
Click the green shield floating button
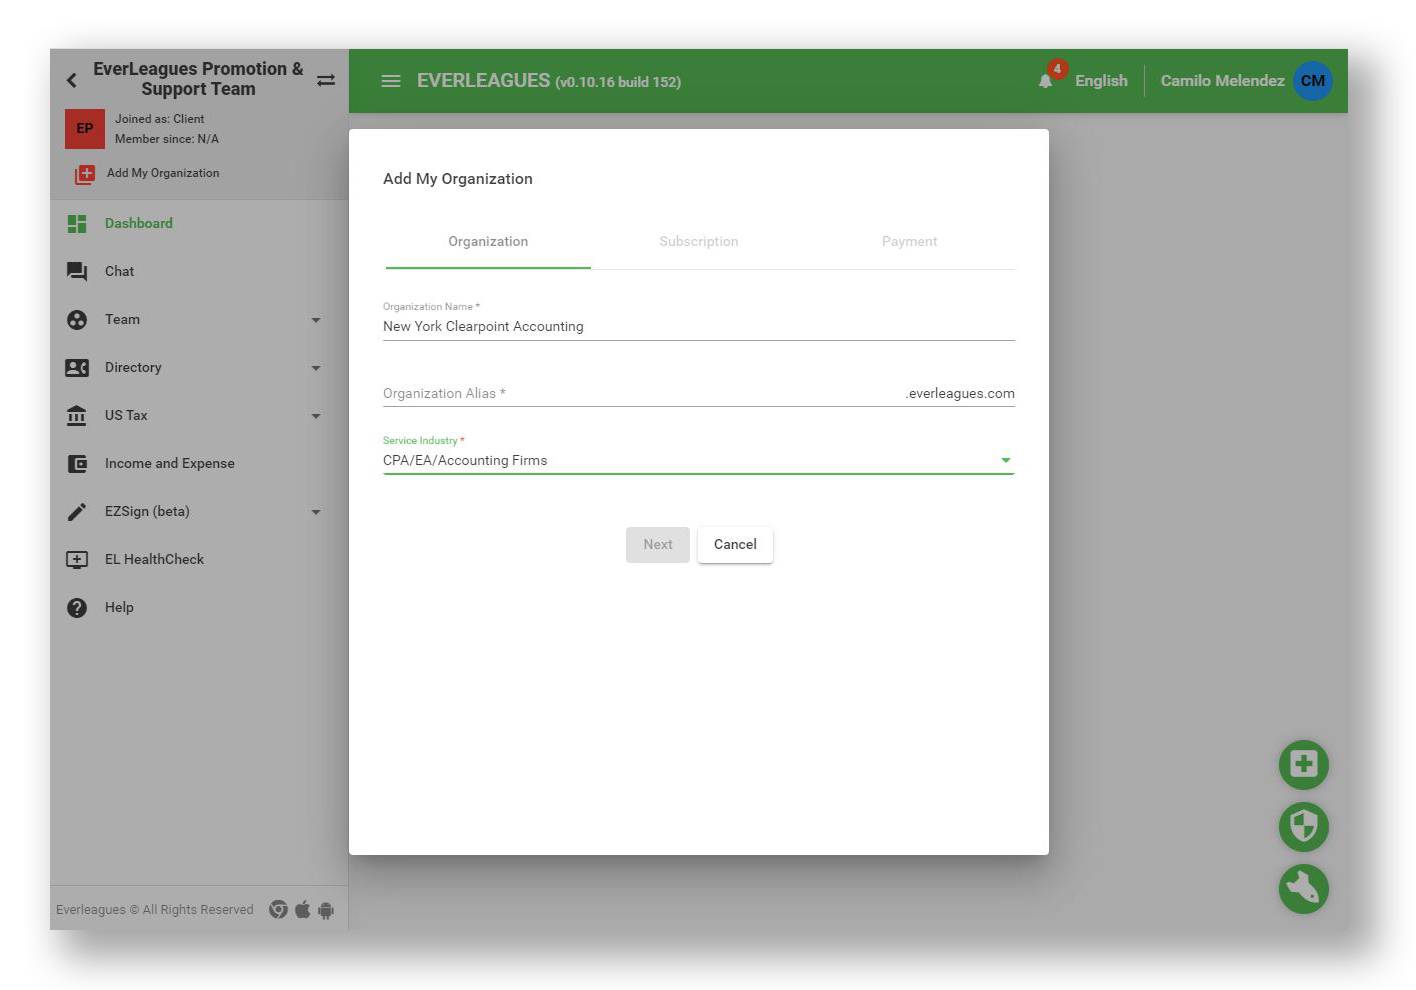point(1303,827)
